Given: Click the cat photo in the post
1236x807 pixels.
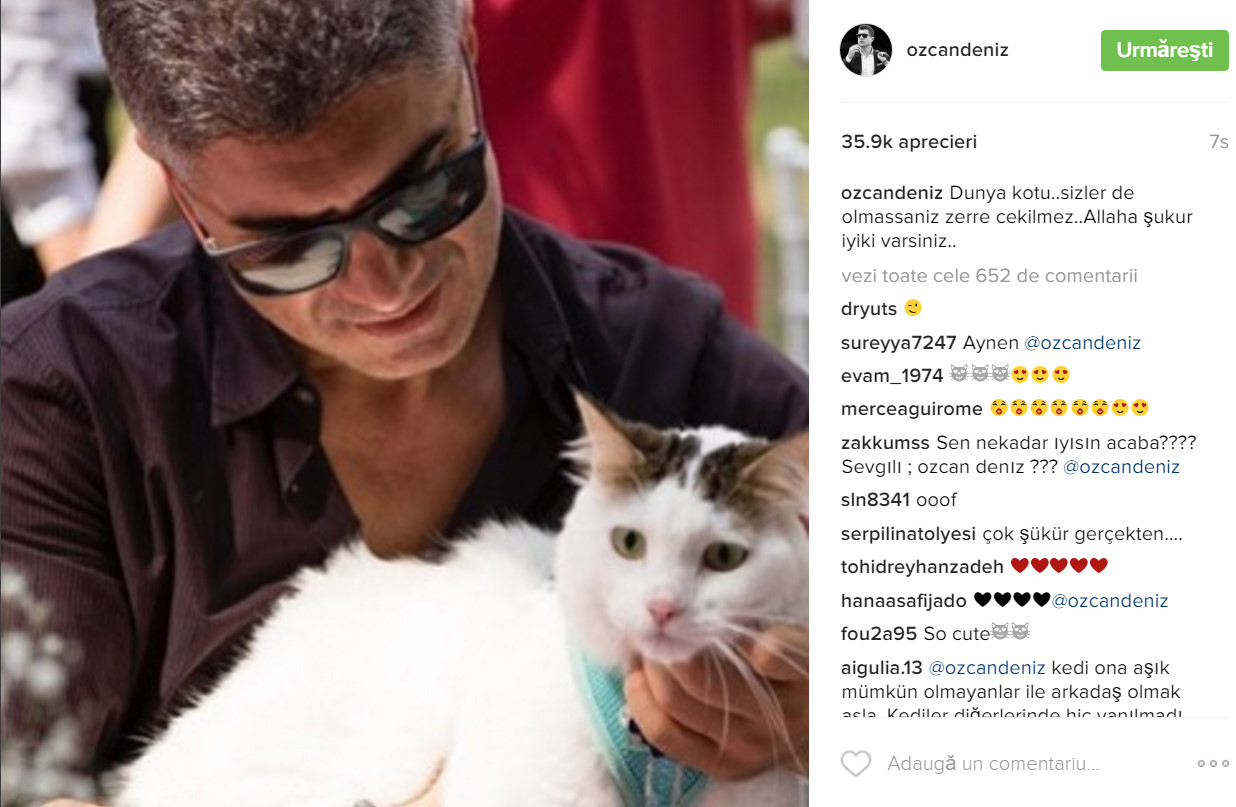Looking at the screenshot, I should pos(404,403).
